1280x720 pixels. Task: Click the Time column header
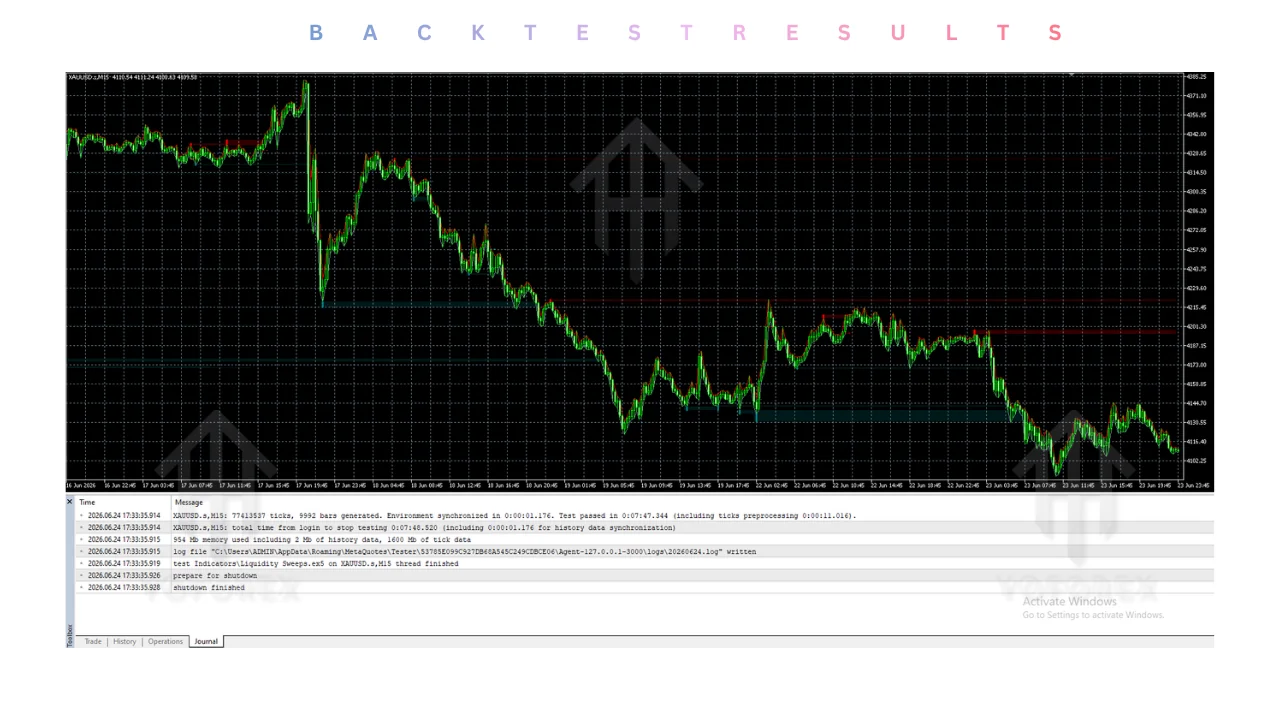(x=124, y=502)
